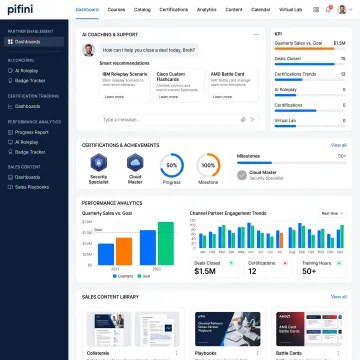360x360 pixels.
Task: Open the Virtual Lab tab
Action: point(290,10)
